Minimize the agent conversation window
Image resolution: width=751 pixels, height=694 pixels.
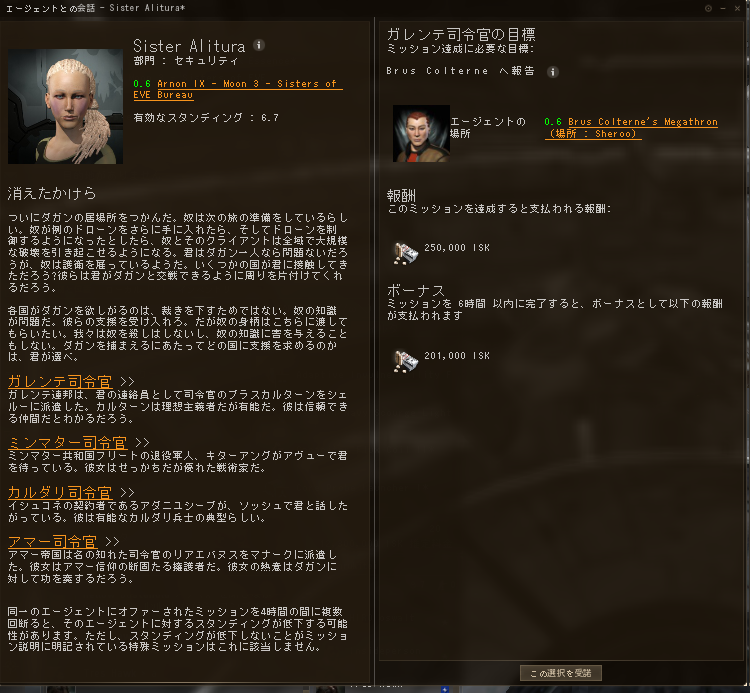(723, 8)
